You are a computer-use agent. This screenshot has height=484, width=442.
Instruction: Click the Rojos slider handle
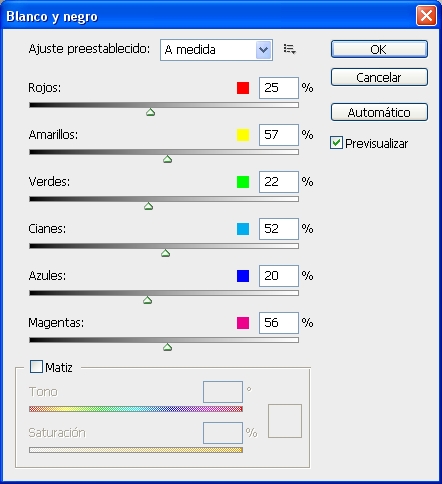point(151,112)
